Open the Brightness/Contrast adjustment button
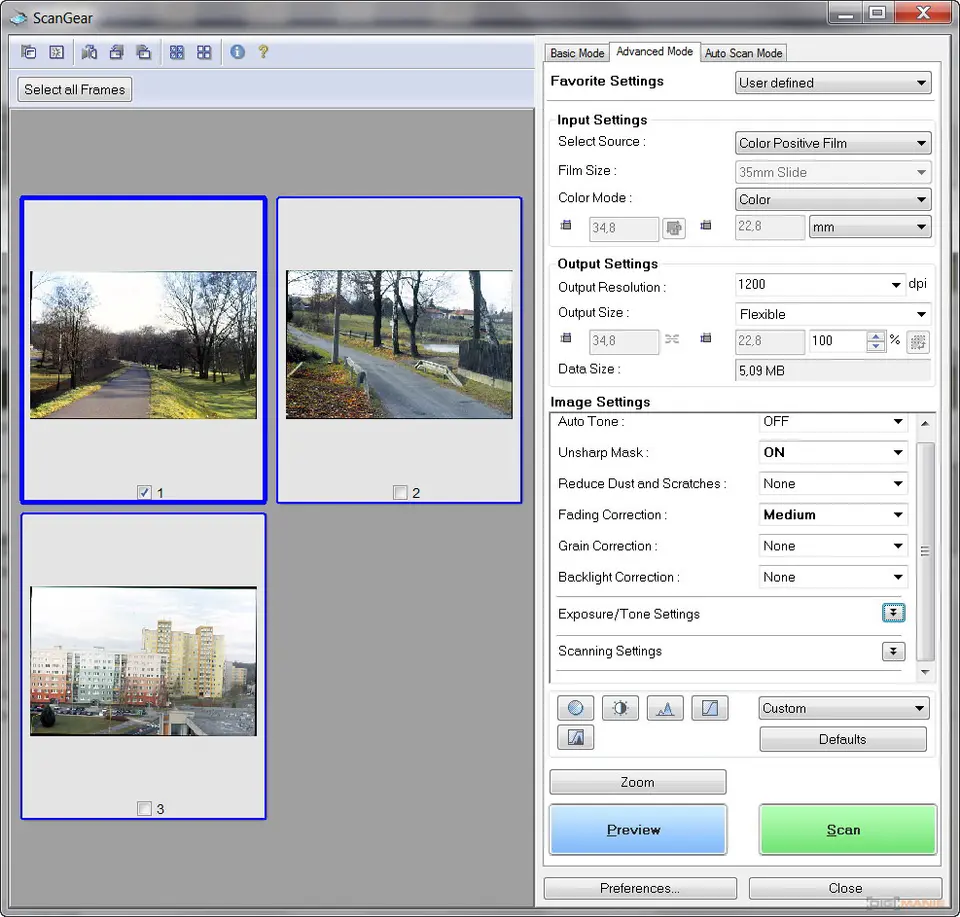This screenshot has width=960, height=917. coord(620,708)
